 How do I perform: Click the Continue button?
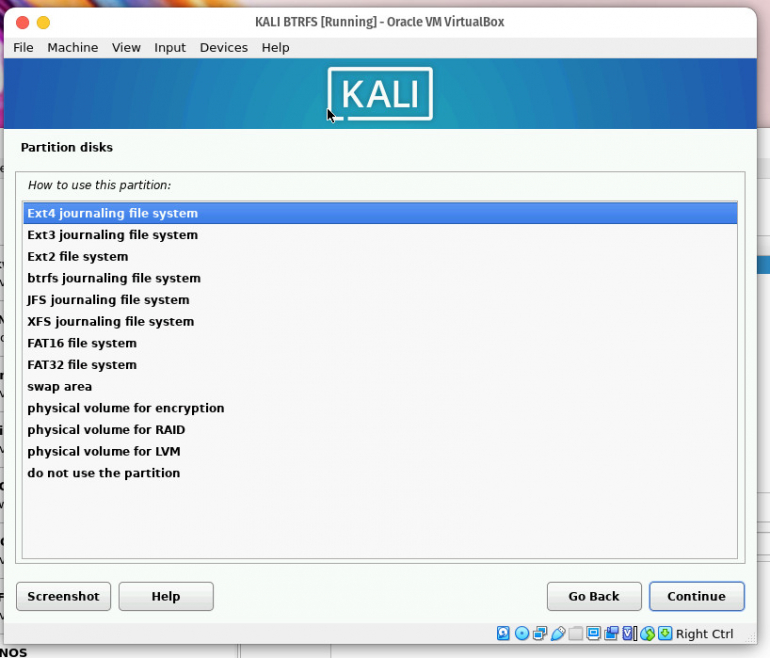696,596
